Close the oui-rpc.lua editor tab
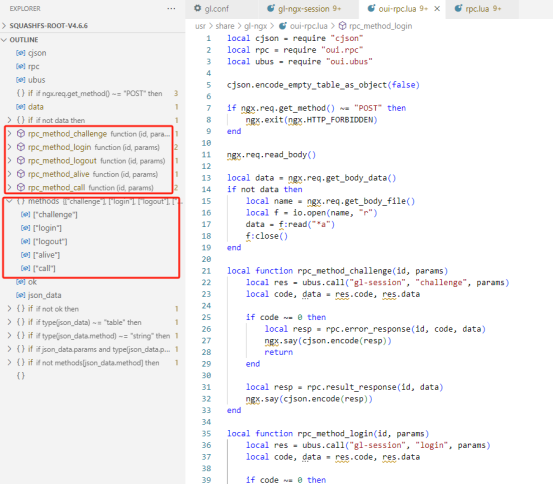 tap(437, 8)
